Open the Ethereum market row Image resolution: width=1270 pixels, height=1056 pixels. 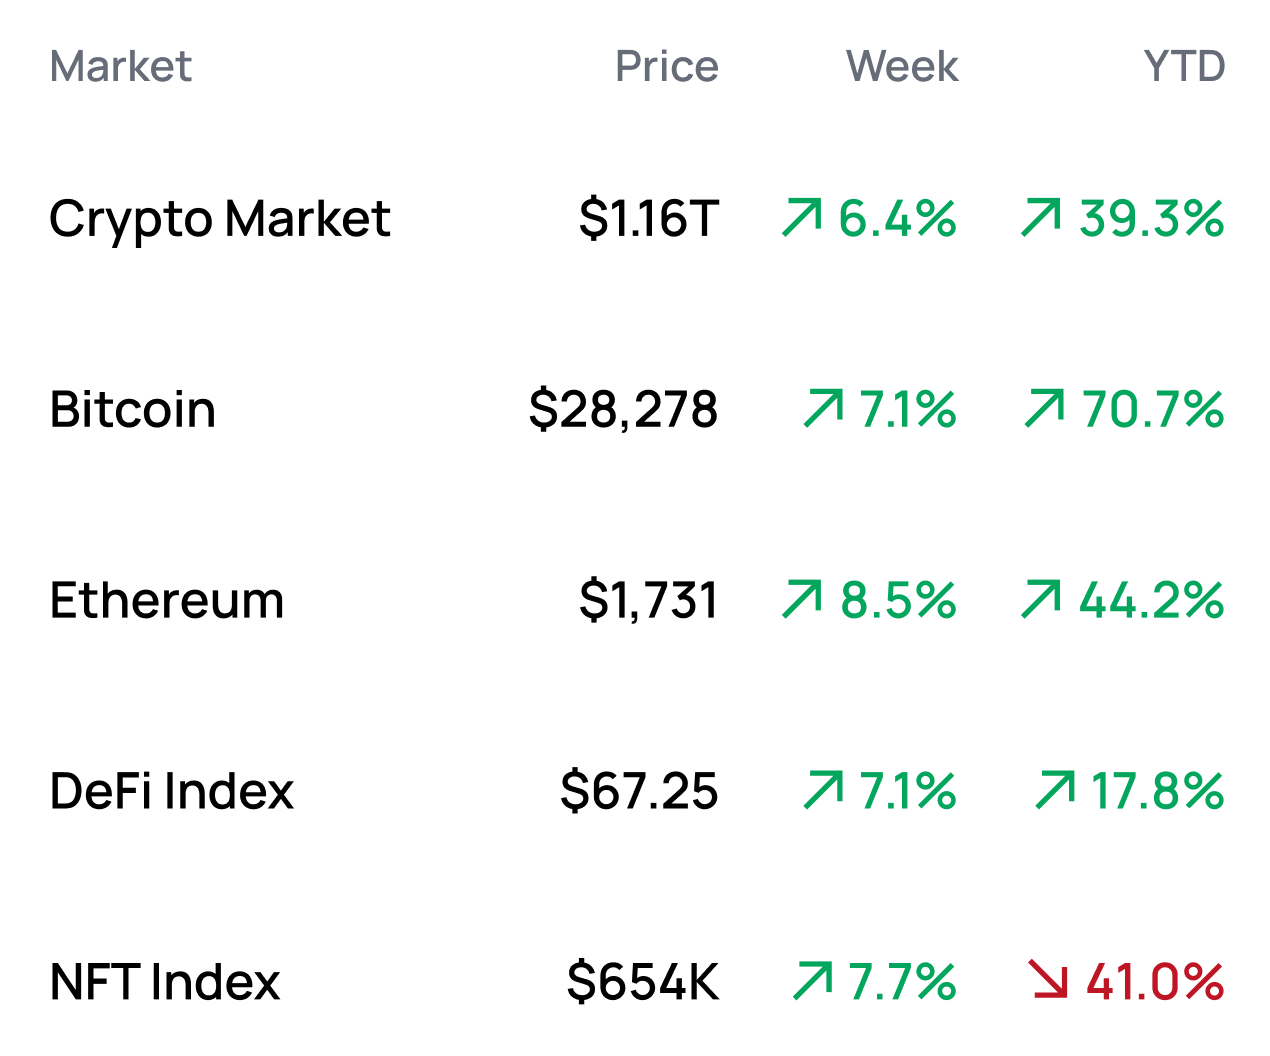click(x=167, y=601)
